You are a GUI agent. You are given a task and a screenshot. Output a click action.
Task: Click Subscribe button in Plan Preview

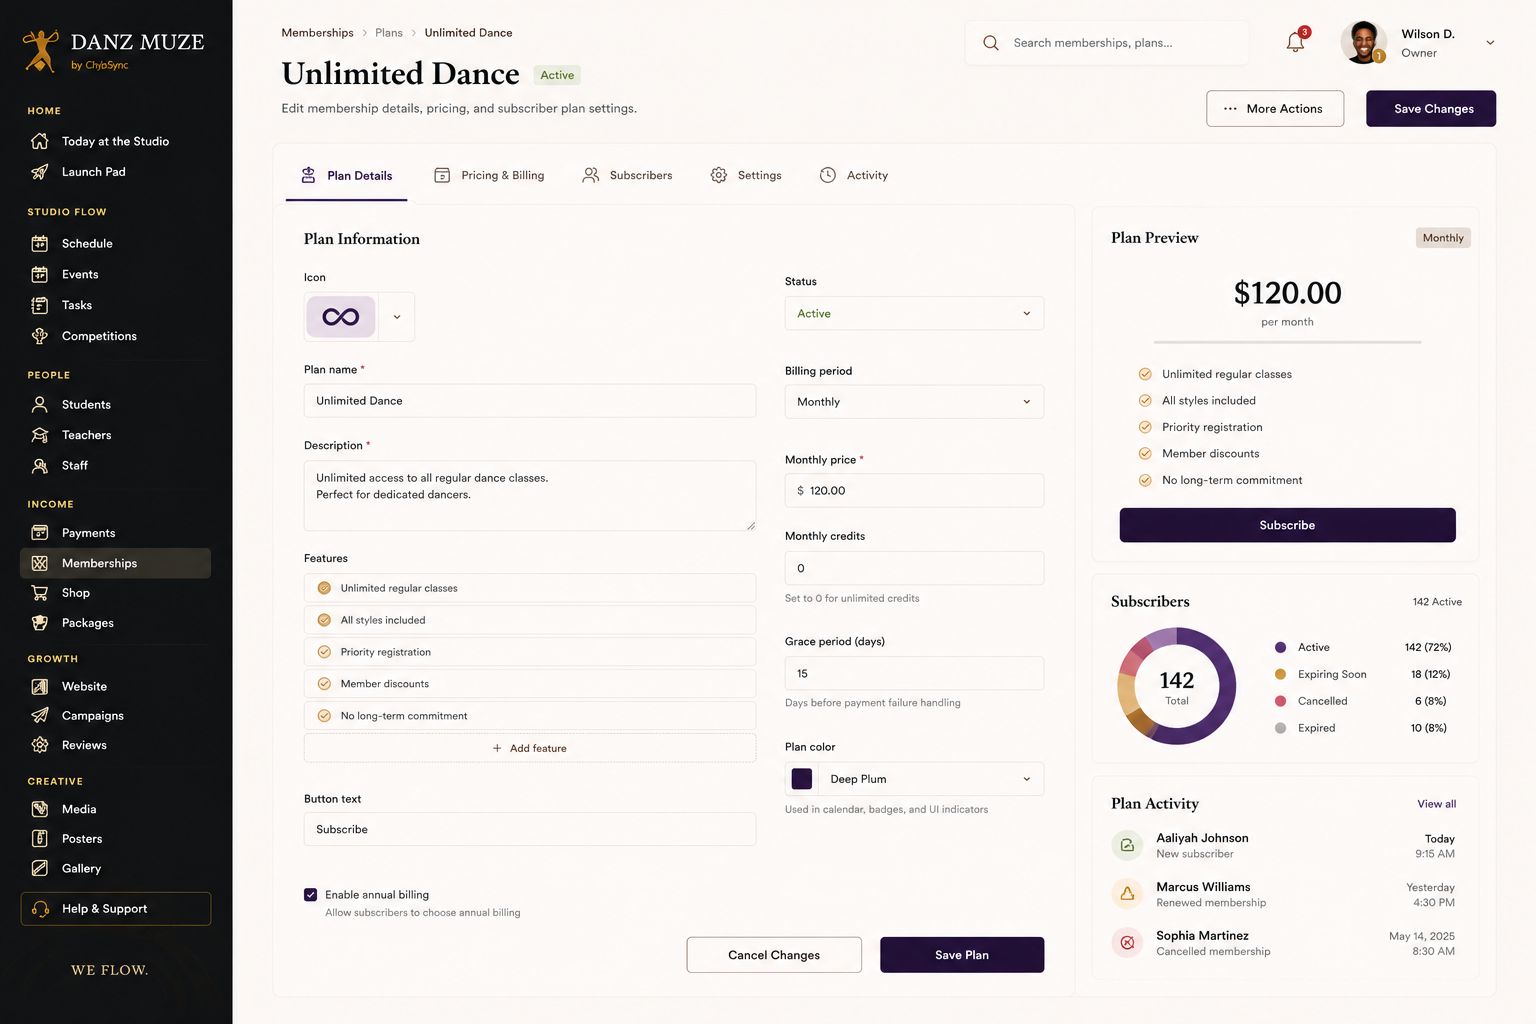point(1287,525)
